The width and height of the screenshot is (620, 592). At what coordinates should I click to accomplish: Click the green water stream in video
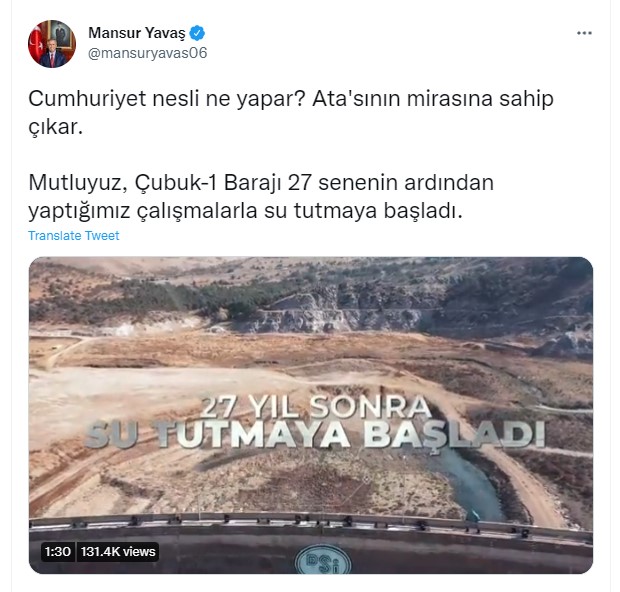[x=471, y=484]
